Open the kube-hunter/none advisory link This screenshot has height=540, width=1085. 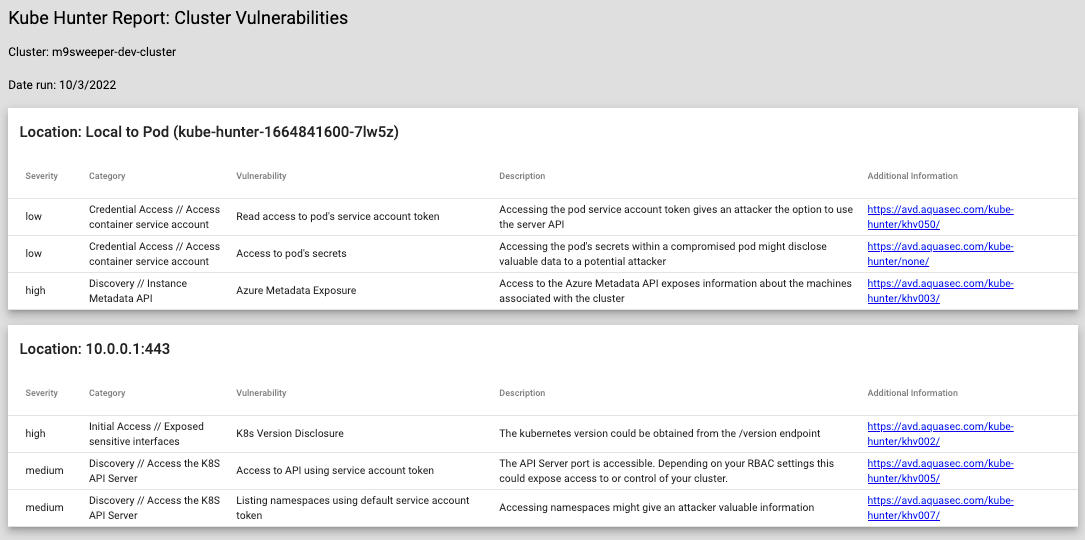click(940, 254)
